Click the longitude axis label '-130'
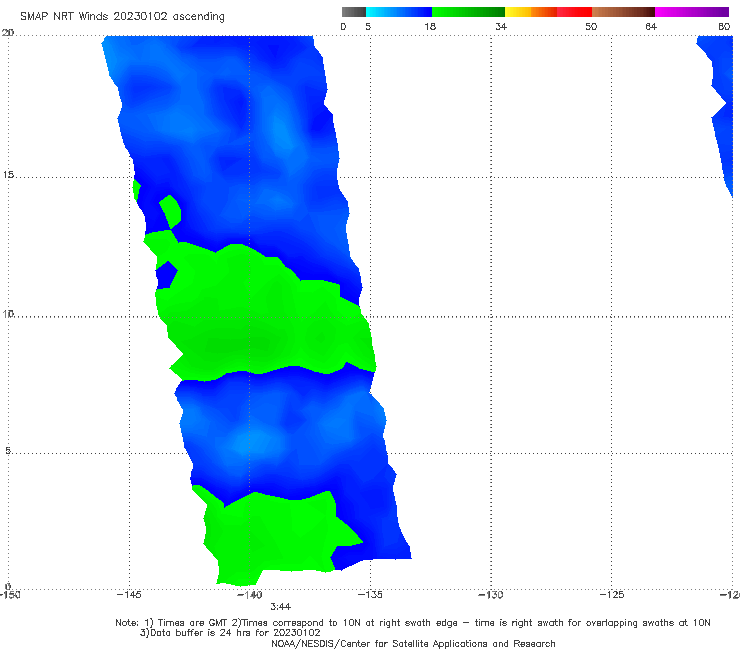This screenshot has height=650, width=740. (491, 595)
